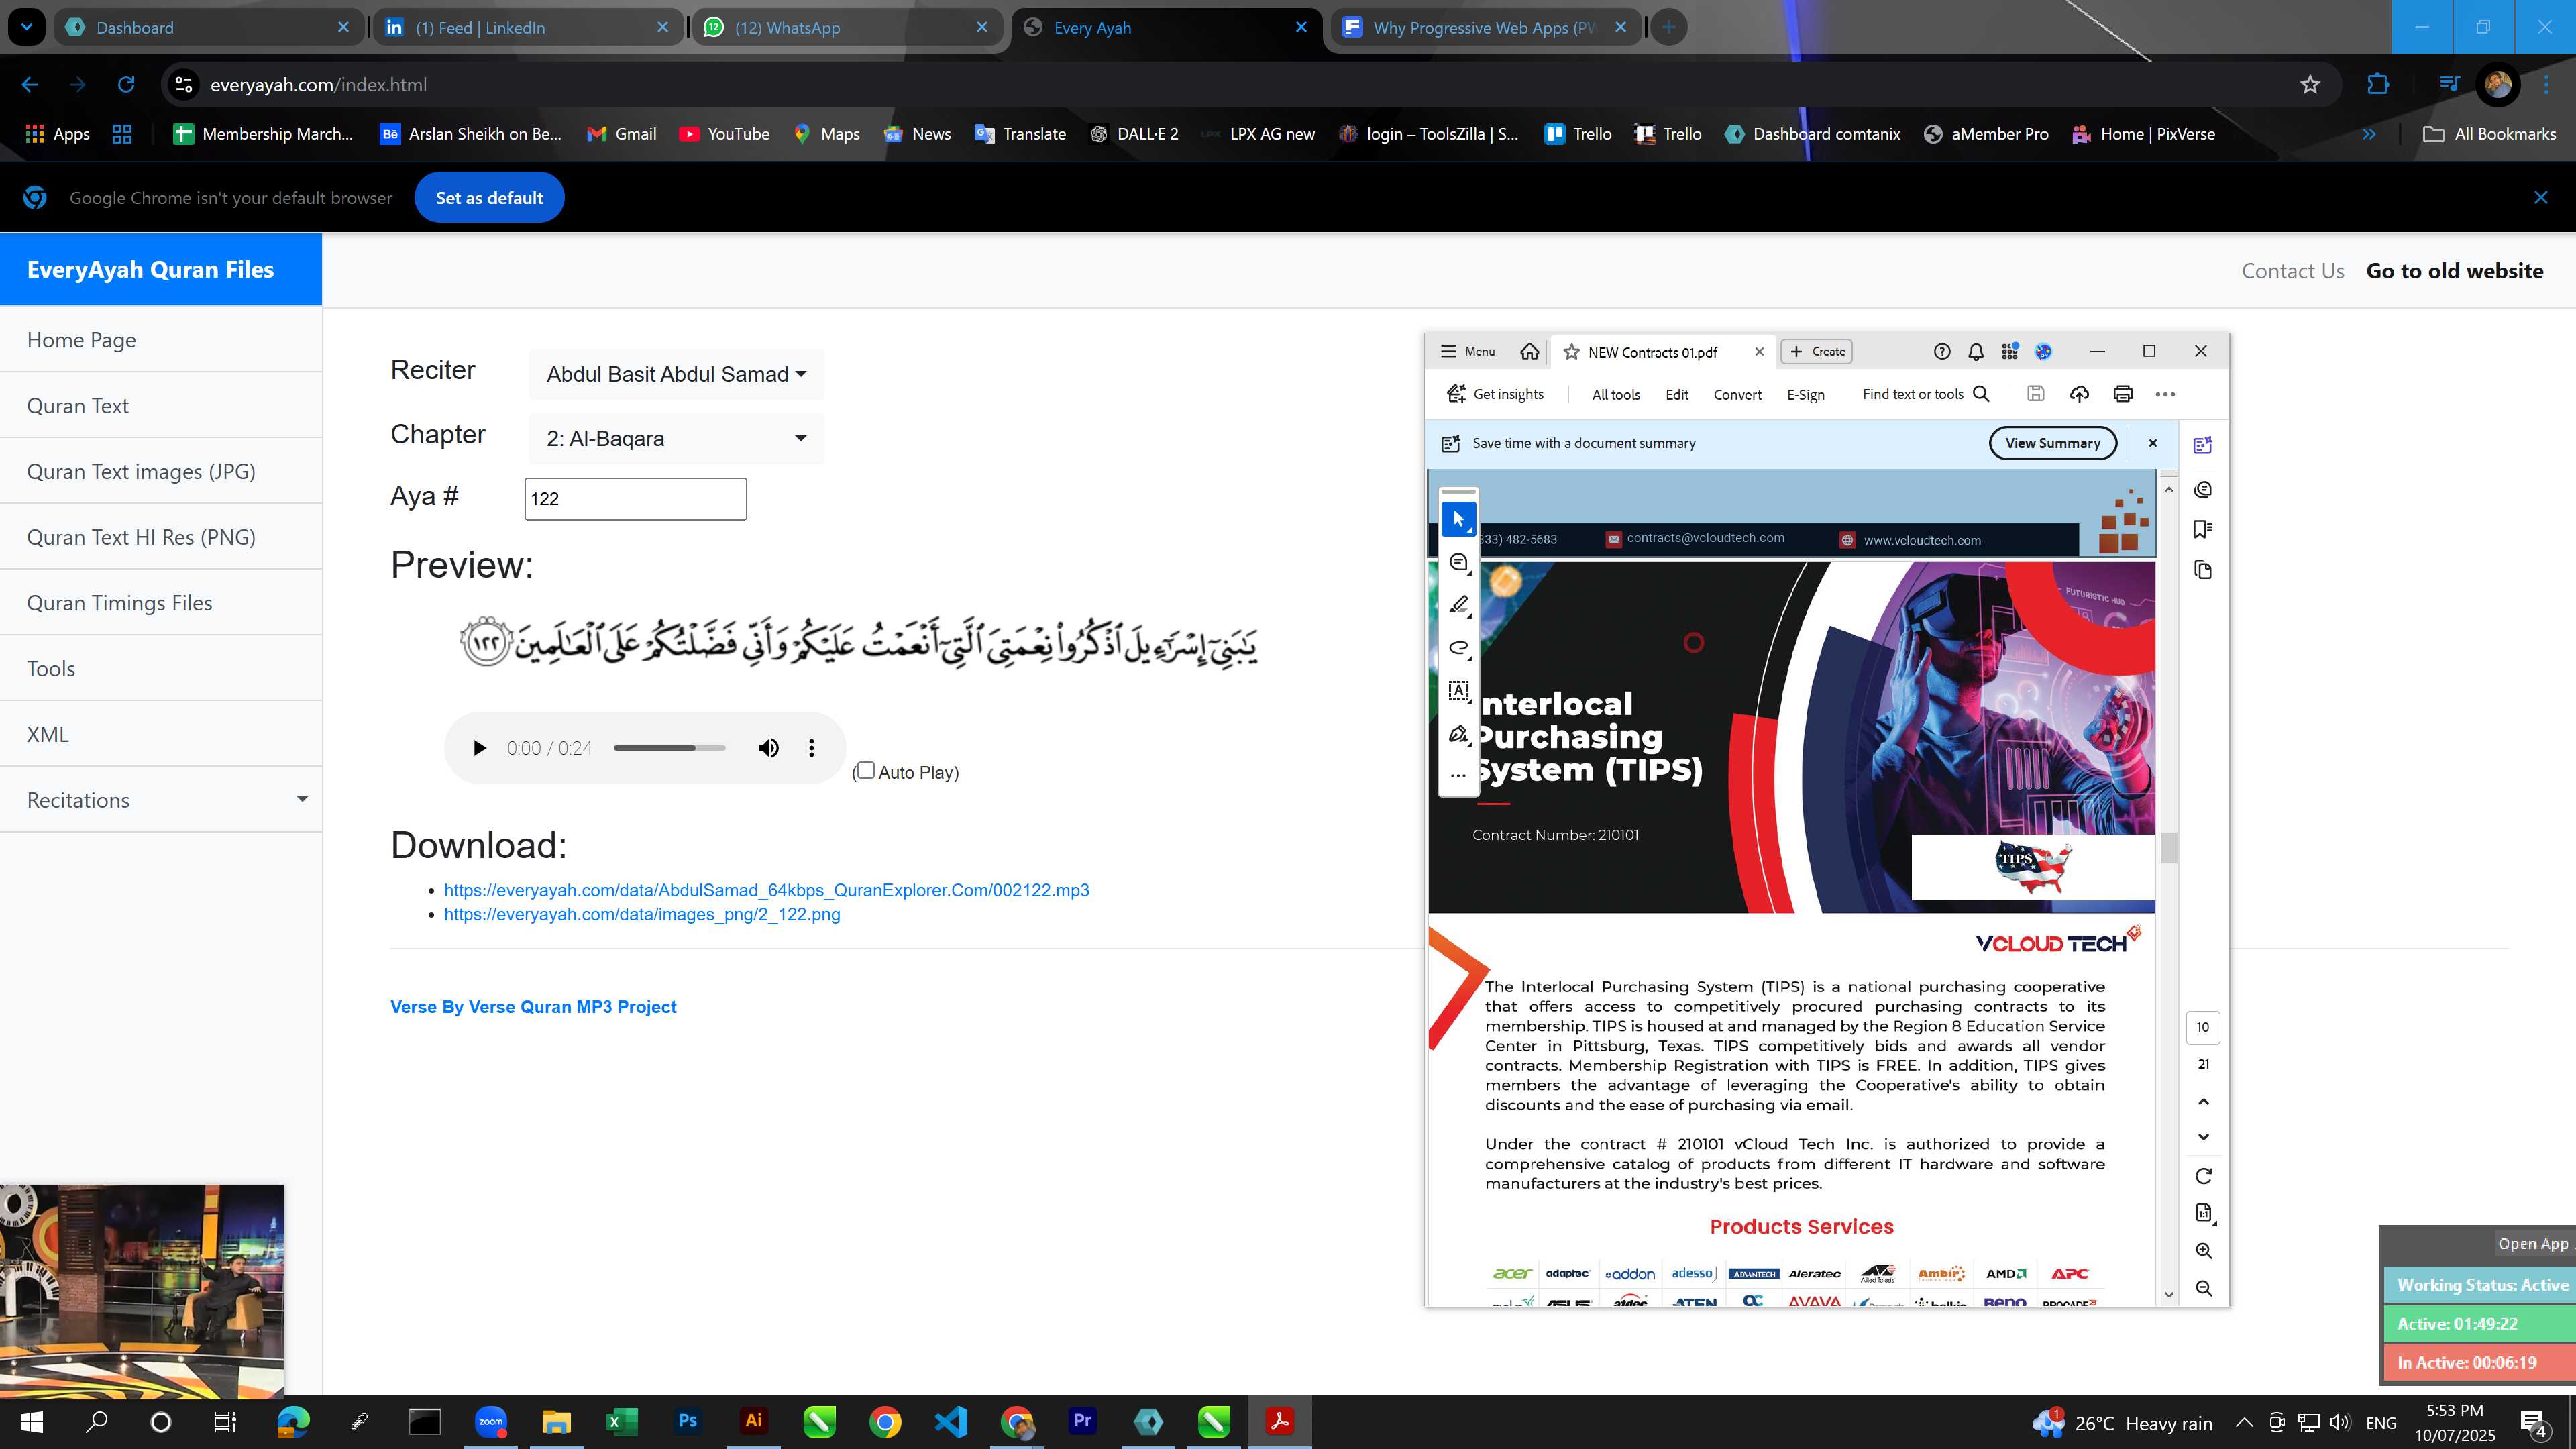Click the Aya number input field
2576x1449 pixels.
pos(635,499)
